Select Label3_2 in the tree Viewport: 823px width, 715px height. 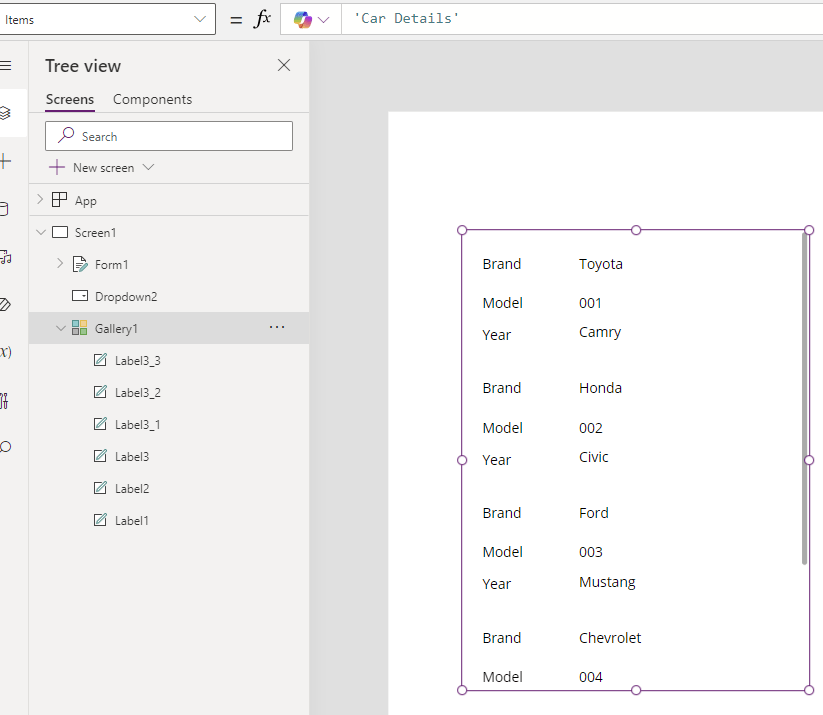pyautogui.click(x=169, y=393)
